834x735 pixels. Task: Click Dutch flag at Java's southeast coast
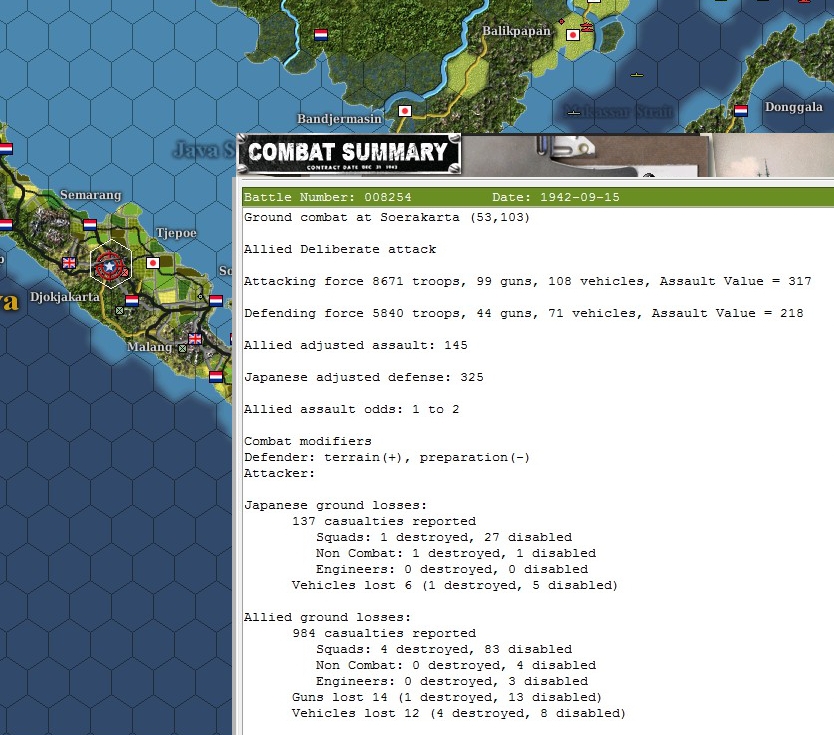tap(216, 377)
